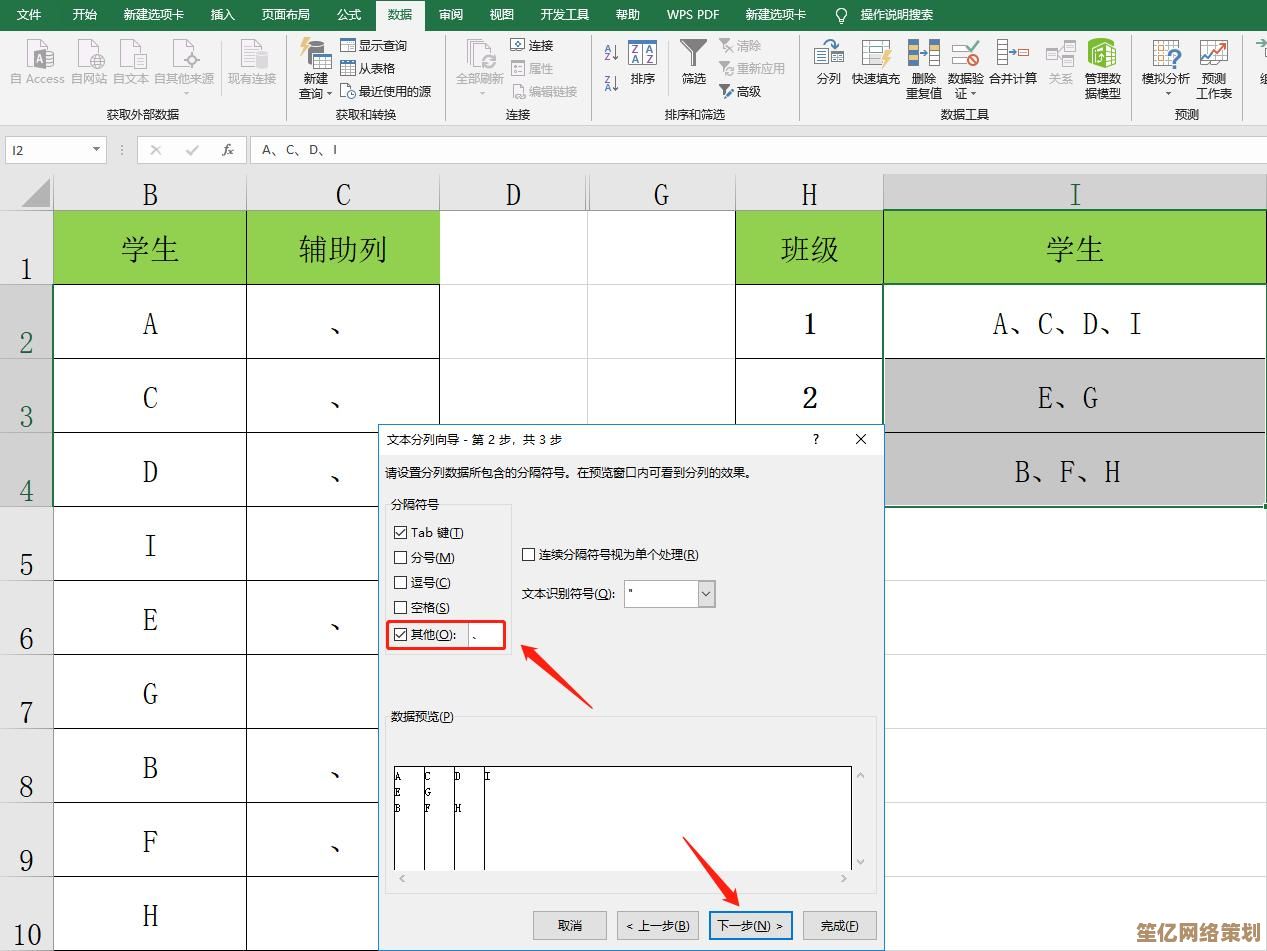Click the 排序 sort icon
1267x951 pixels.
point(642,57)
